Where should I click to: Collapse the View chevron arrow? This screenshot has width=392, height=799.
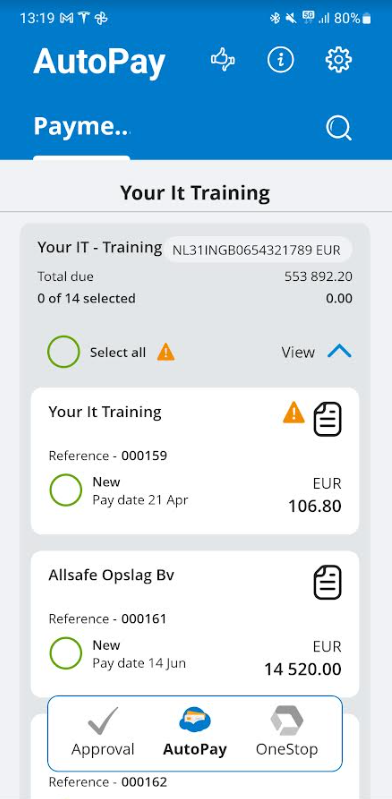click(339, 351)
